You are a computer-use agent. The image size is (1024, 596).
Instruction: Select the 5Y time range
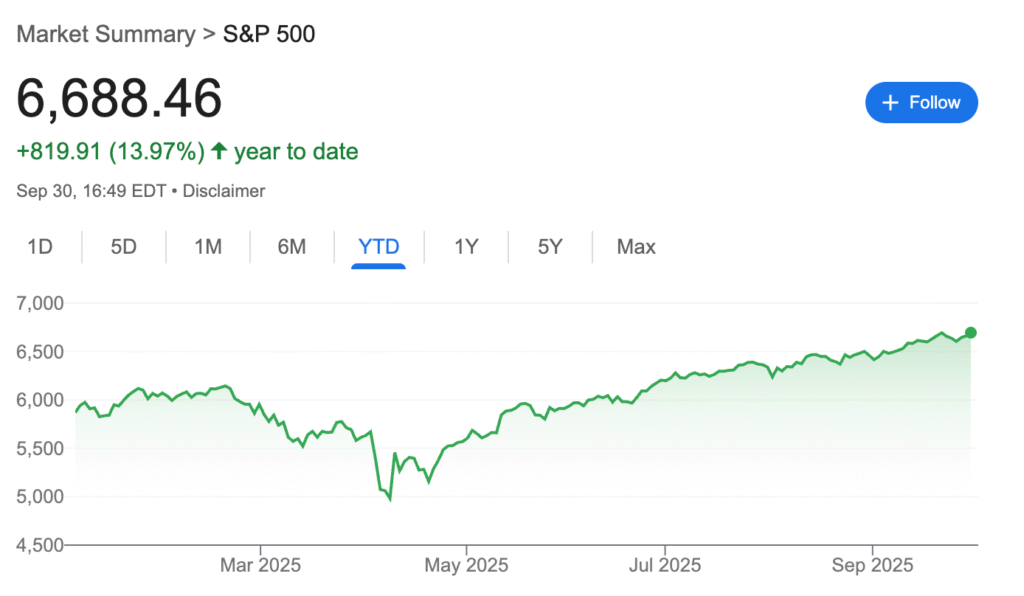tap(550, 246)
